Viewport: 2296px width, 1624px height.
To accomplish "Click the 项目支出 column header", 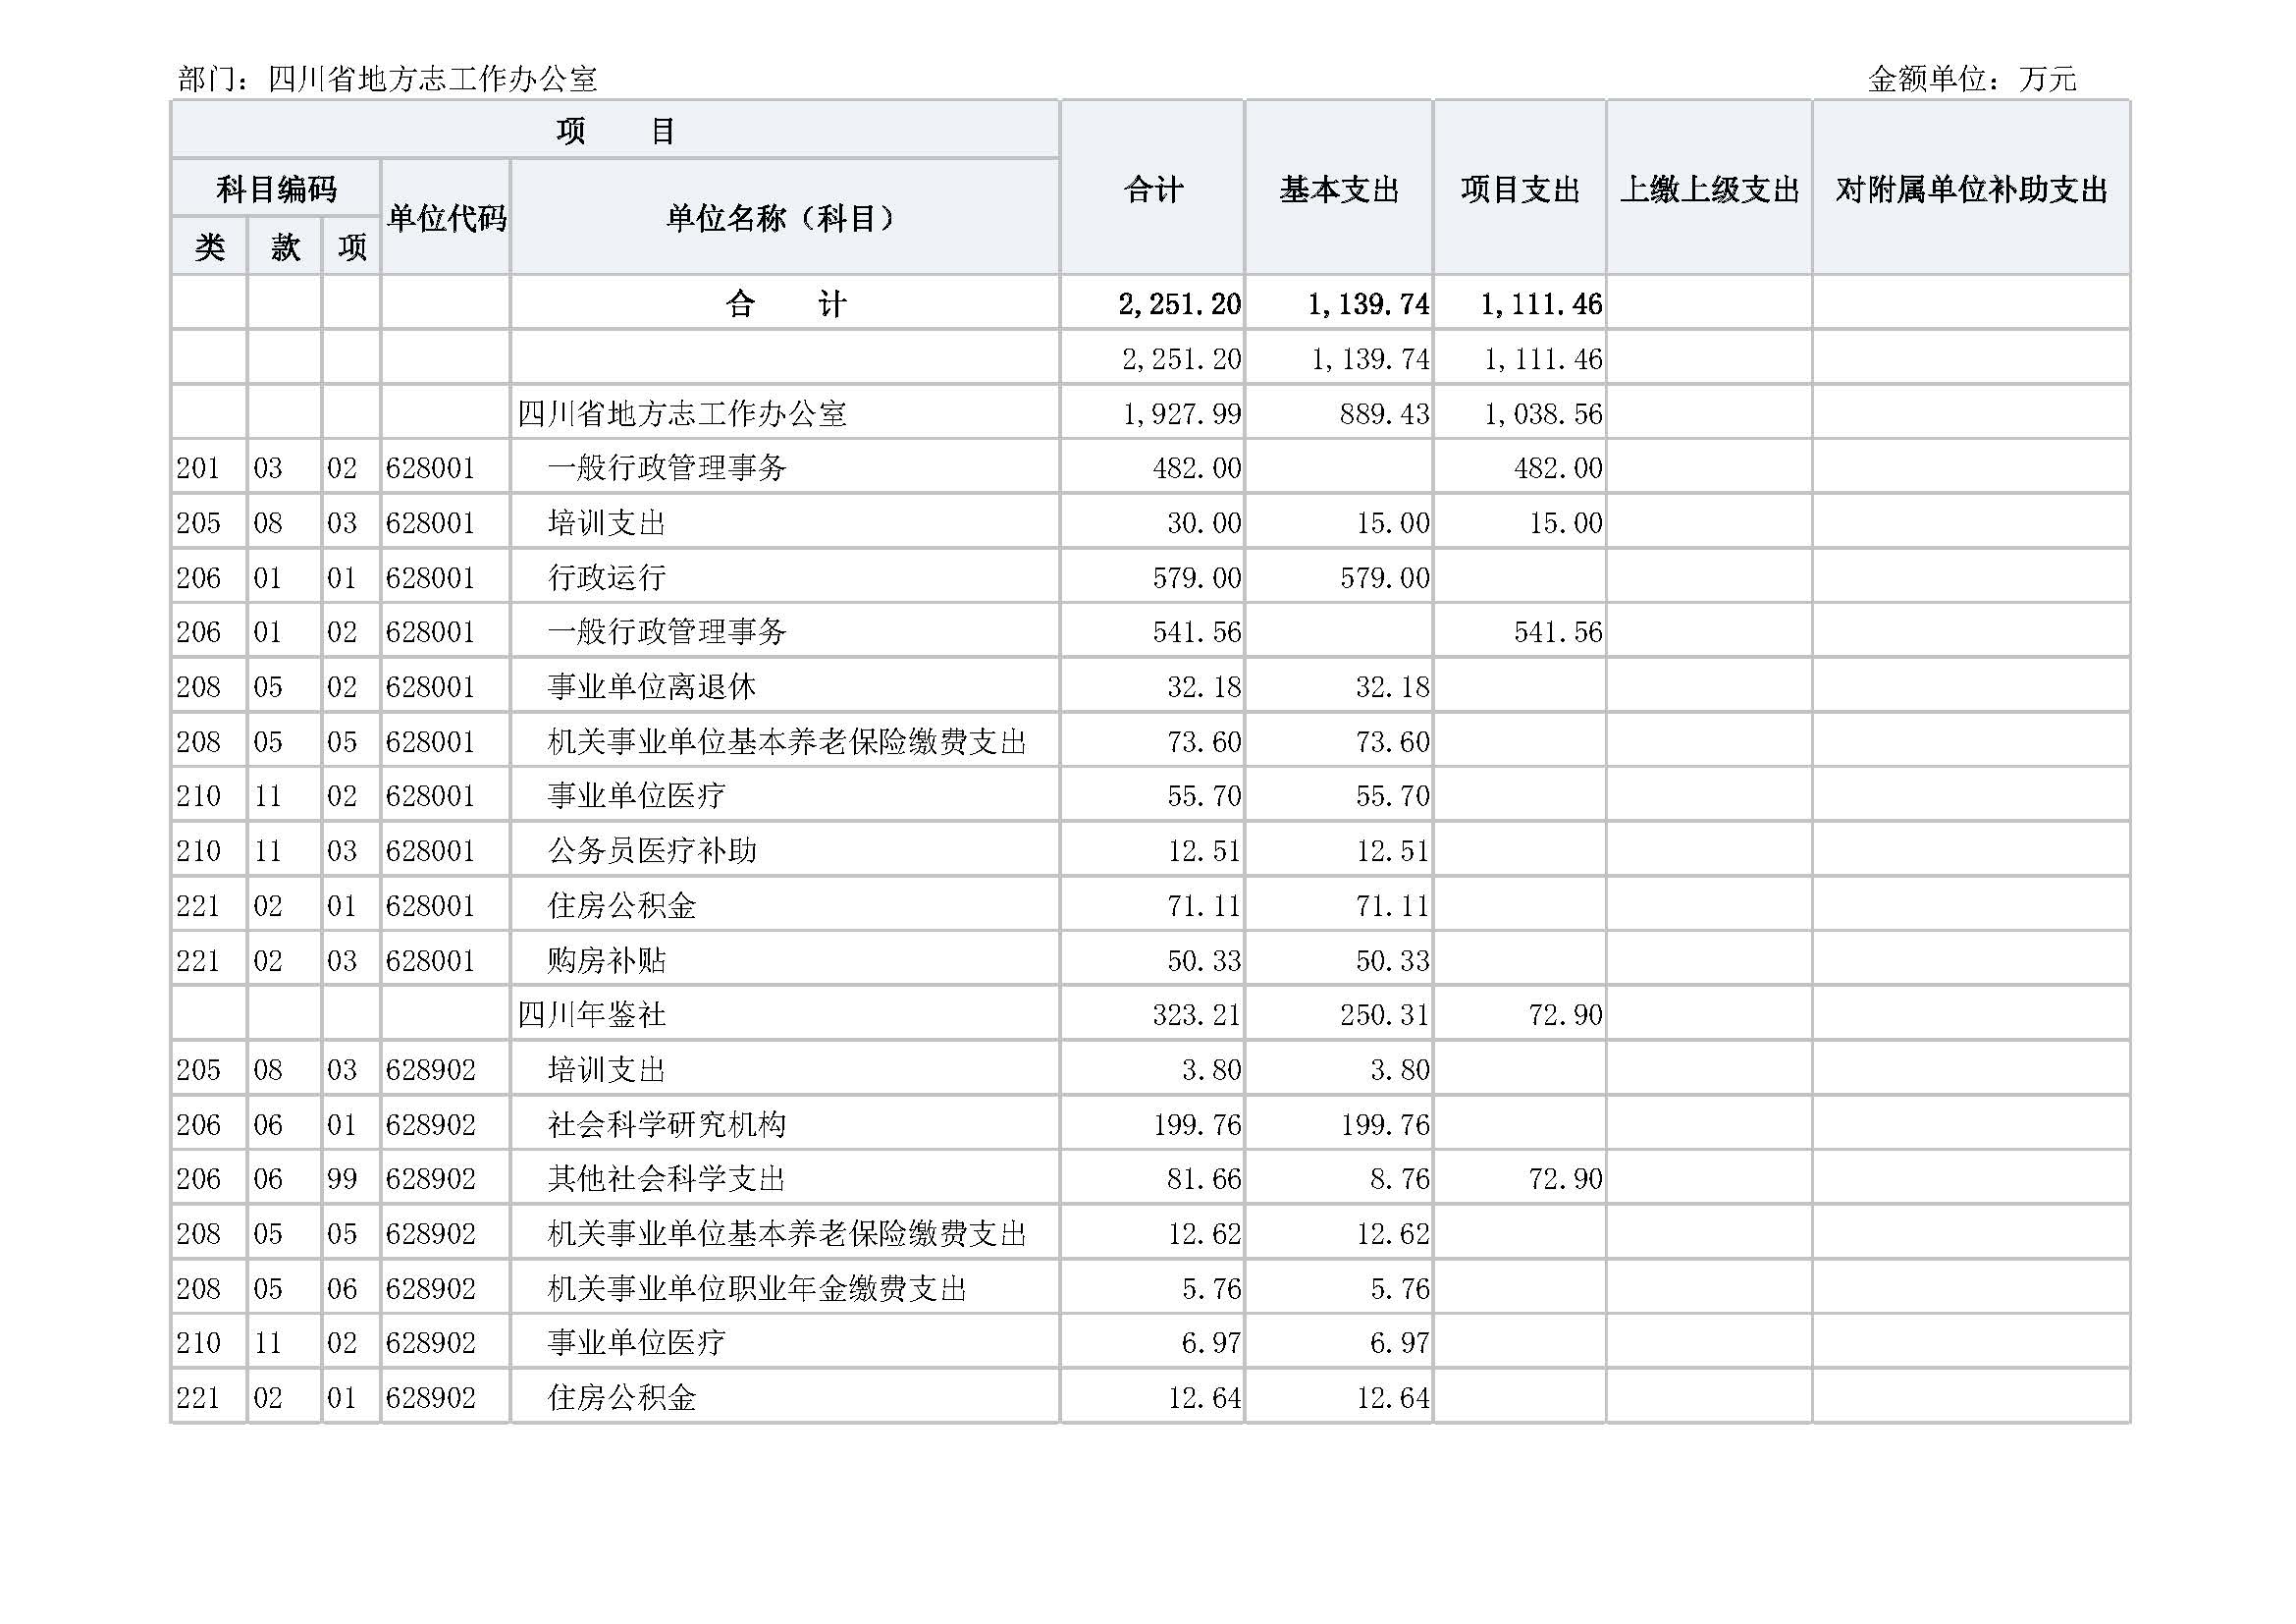I will pos(1519,189).
